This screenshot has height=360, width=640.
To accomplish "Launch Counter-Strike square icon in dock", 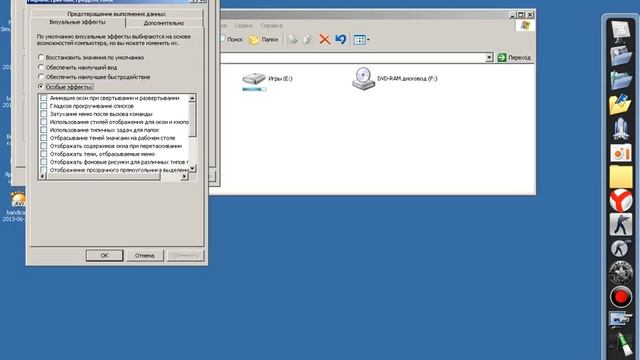I will pyautogui.click(x=621, y=224).
